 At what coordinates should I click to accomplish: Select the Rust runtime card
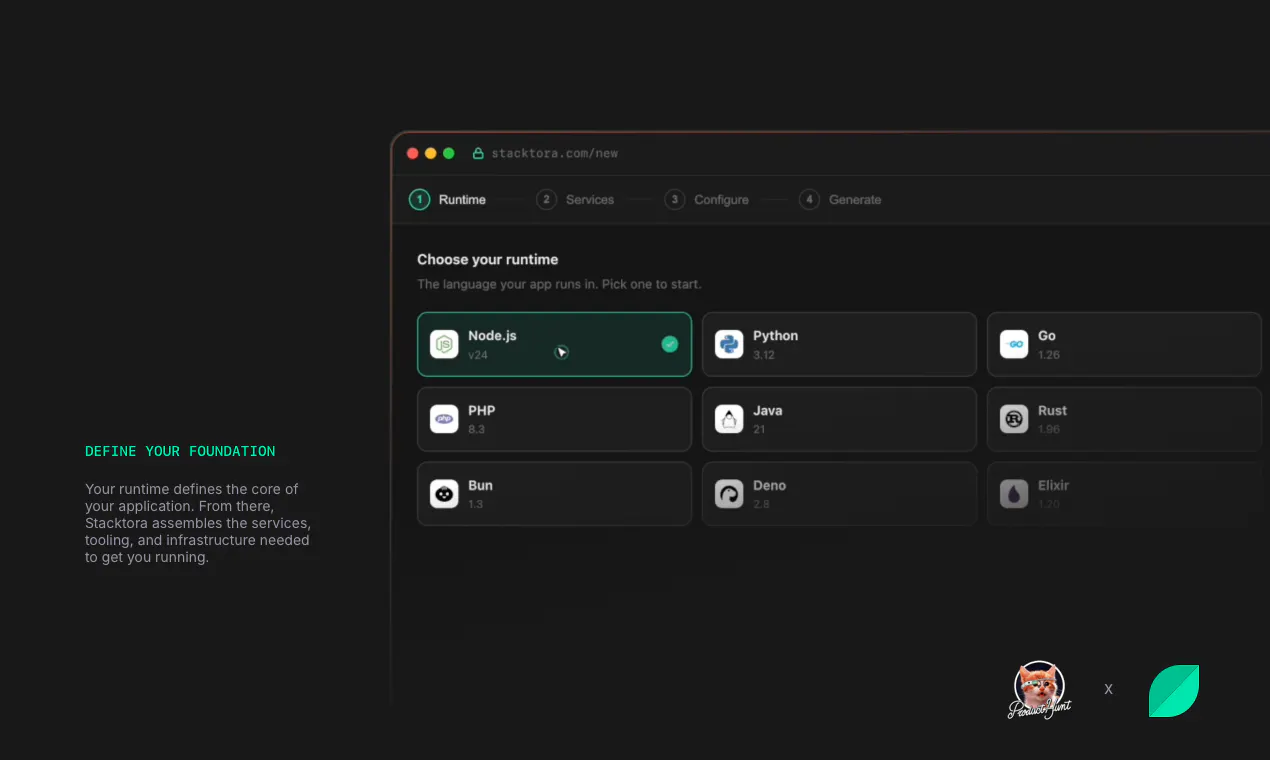[1124, 419]
